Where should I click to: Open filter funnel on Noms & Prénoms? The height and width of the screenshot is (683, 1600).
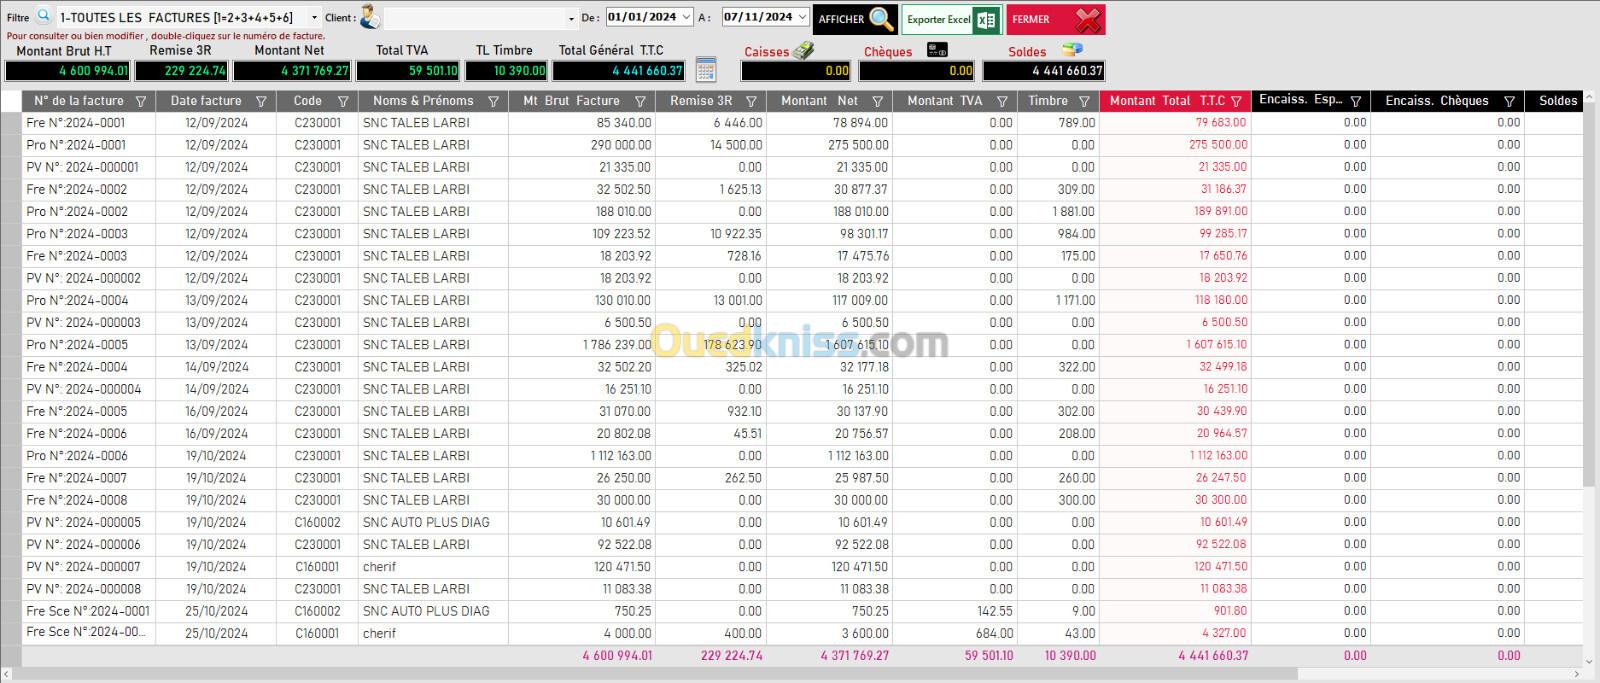(x=493, y=101)
